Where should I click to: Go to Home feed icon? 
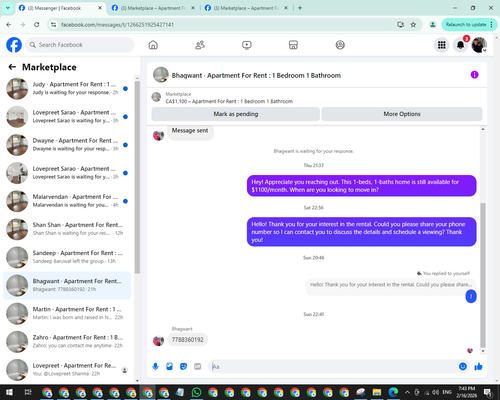pos(153,45)
